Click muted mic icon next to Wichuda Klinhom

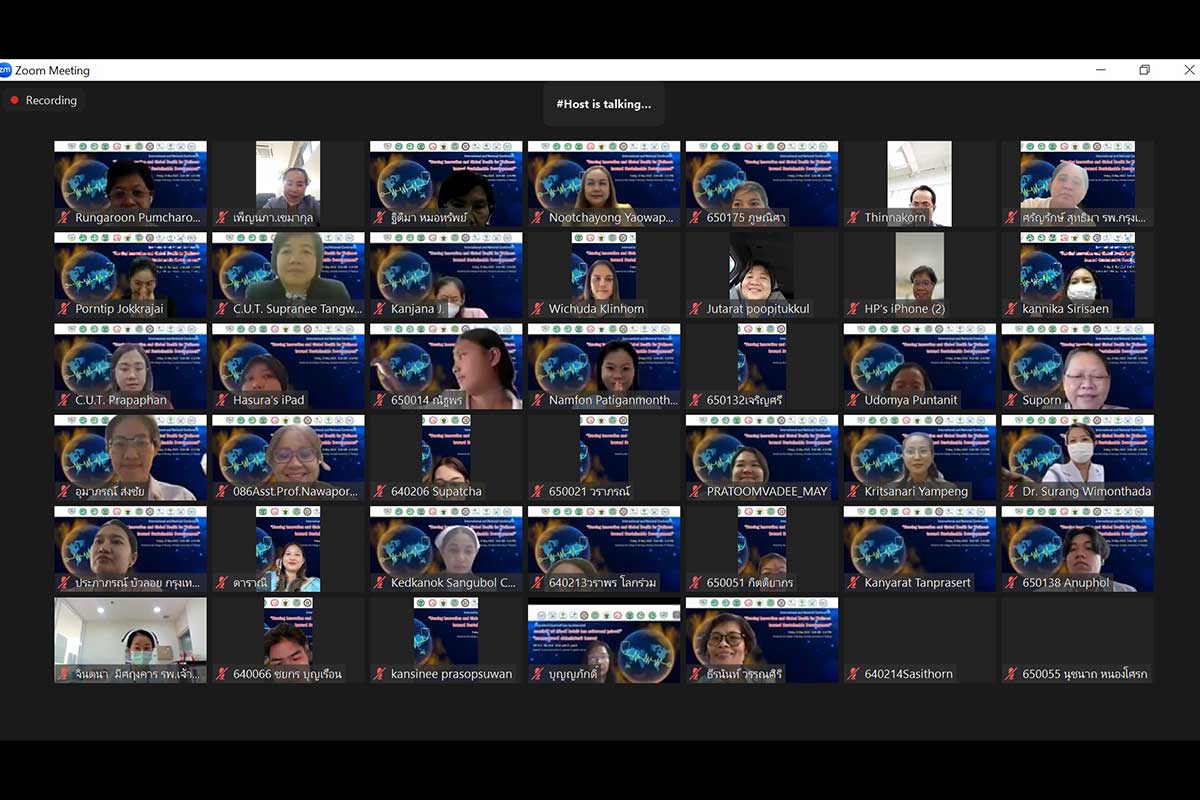(x=538, y=309)
